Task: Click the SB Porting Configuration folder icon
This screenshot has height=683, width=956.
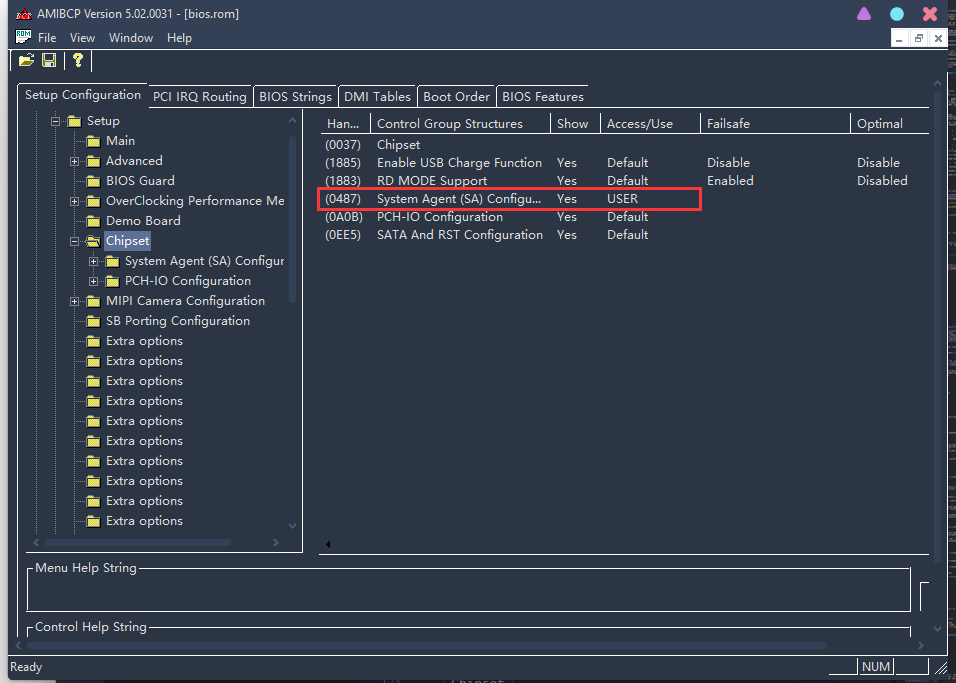Action: (93, 321)
